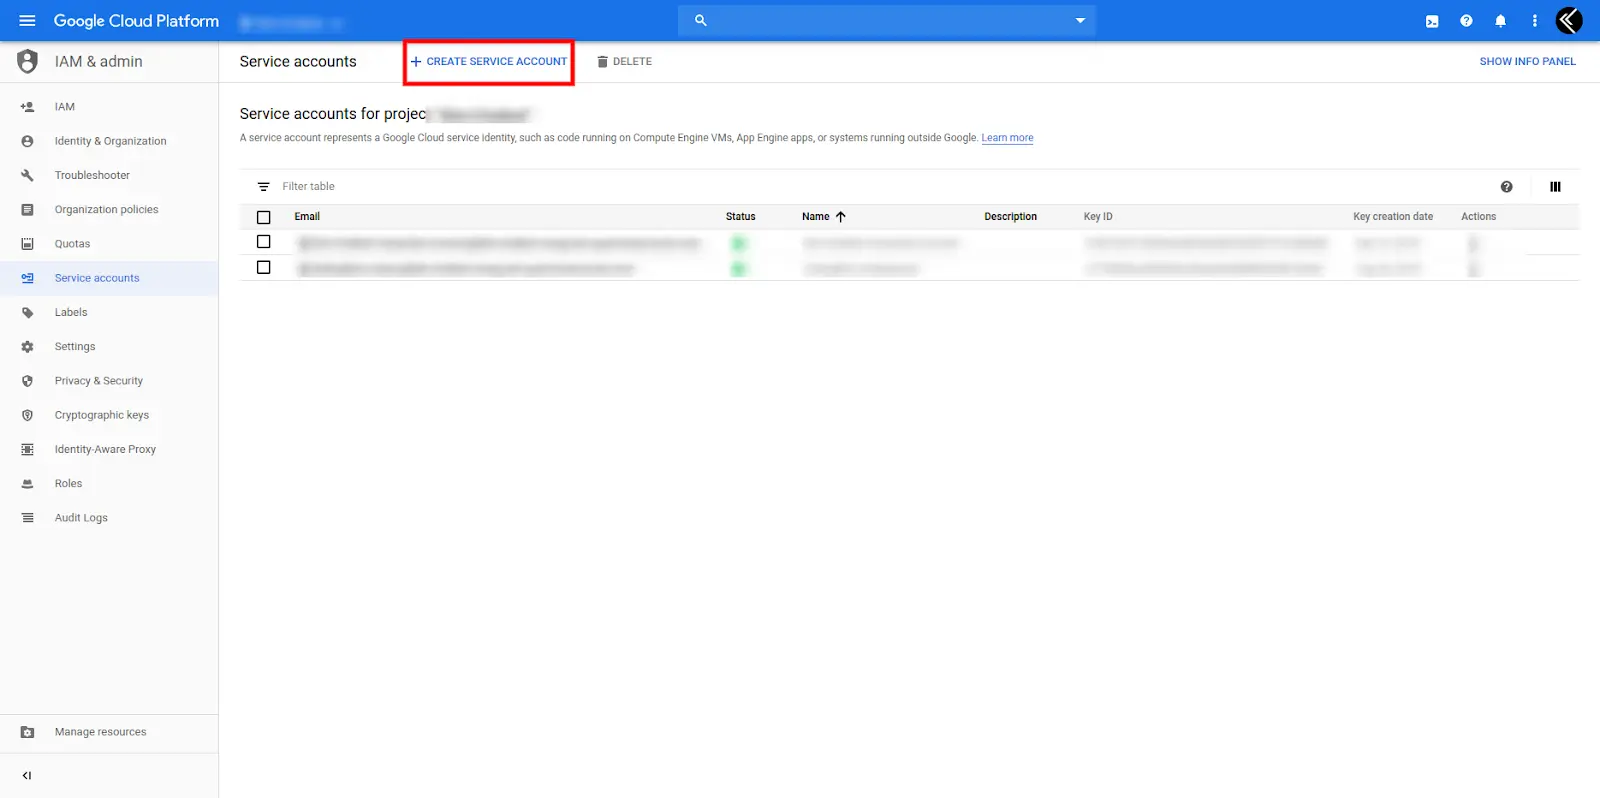Click the Key ID column header
The width and height of the screenshot is (1600, 798).
(x=1098, y=217)
